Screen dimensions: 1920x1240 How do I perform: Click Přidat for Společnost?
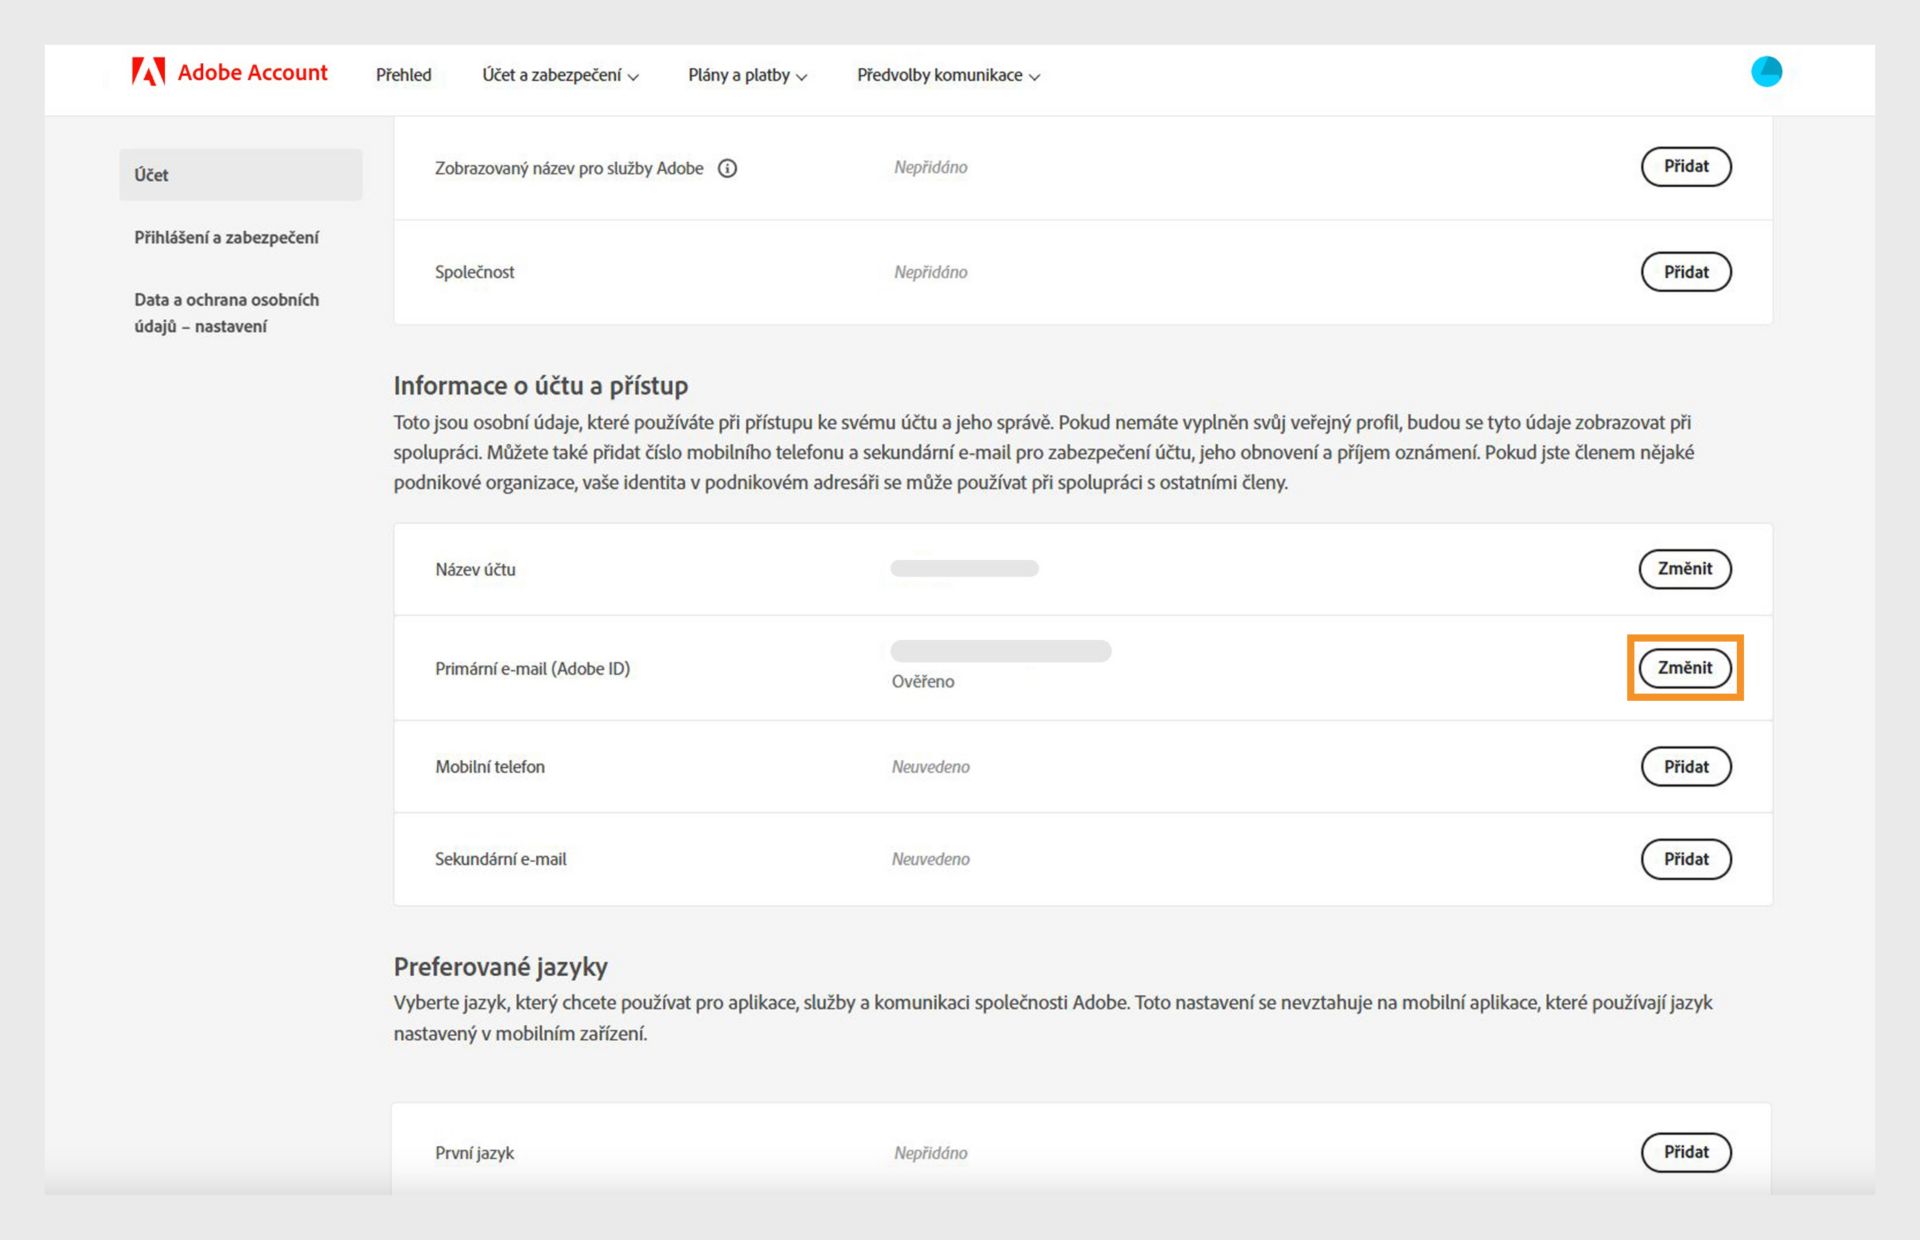click(1685, 272)
